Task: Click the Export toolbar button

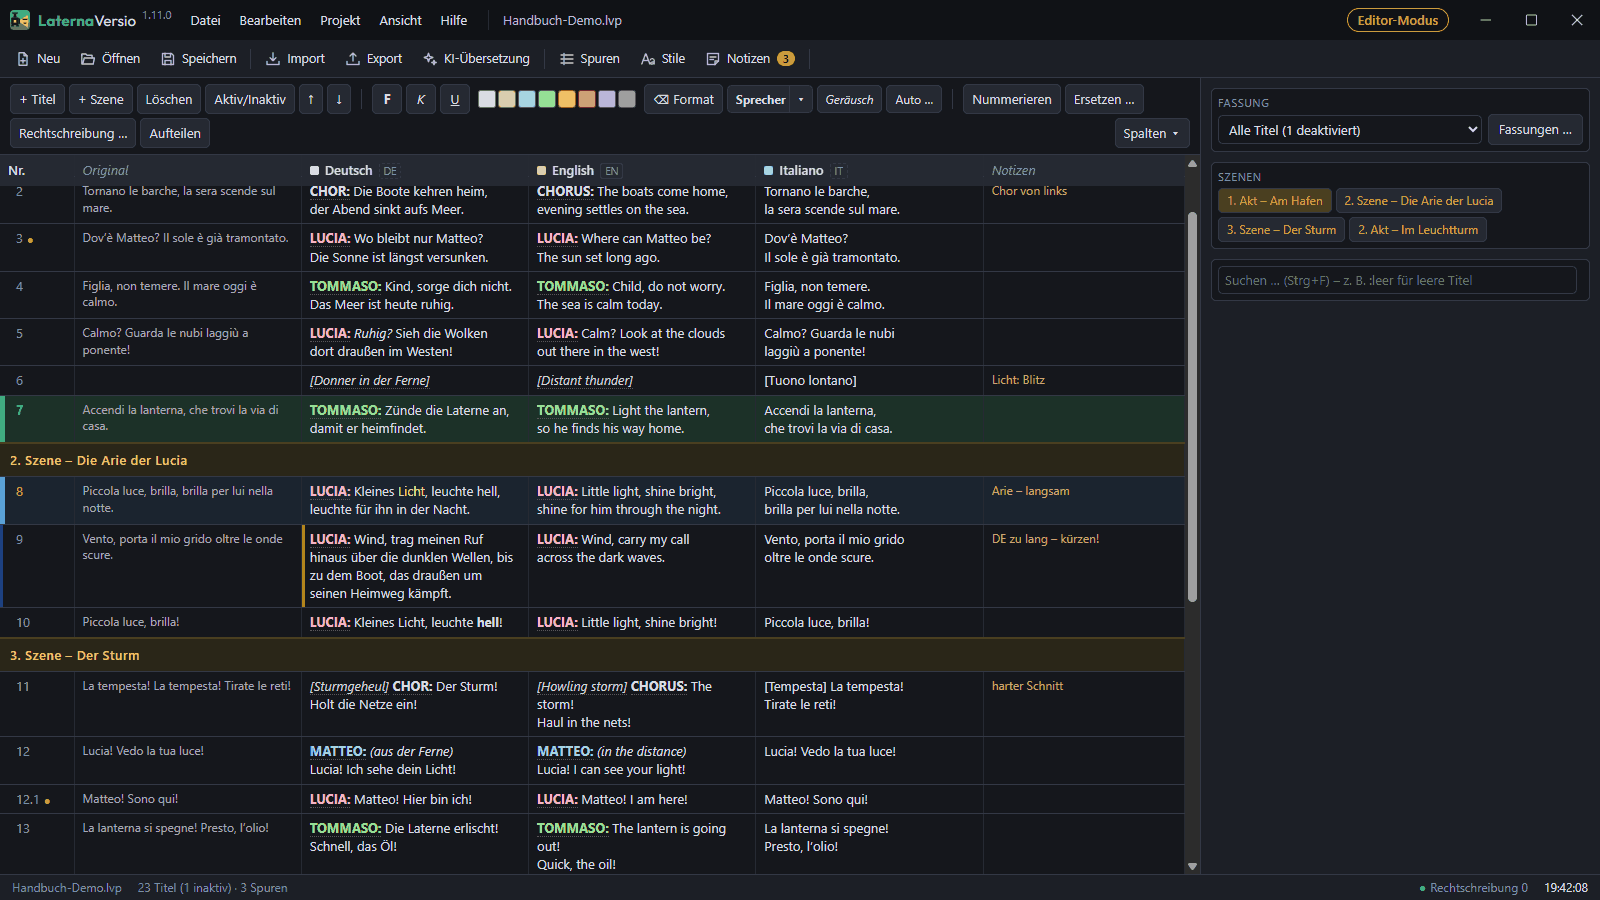Action: (x=374, y=59)
